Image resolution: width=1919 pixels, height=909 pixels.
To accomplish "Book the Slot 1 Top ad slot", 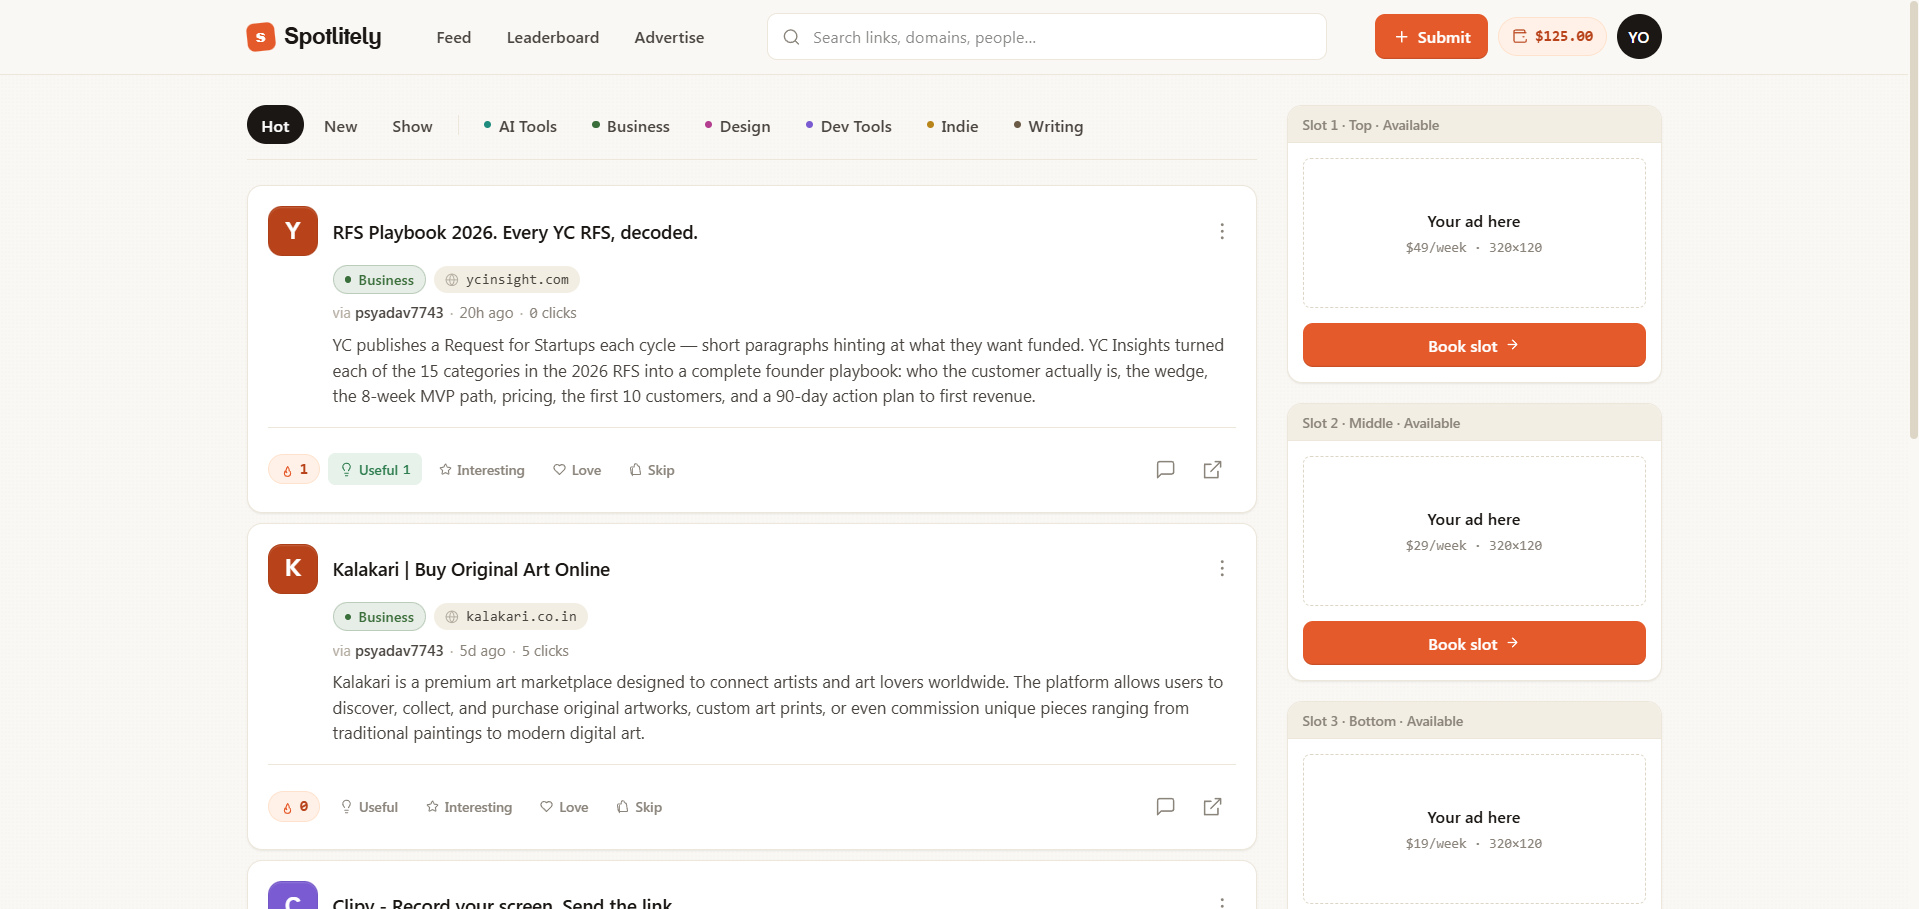I will (1474, 345).
